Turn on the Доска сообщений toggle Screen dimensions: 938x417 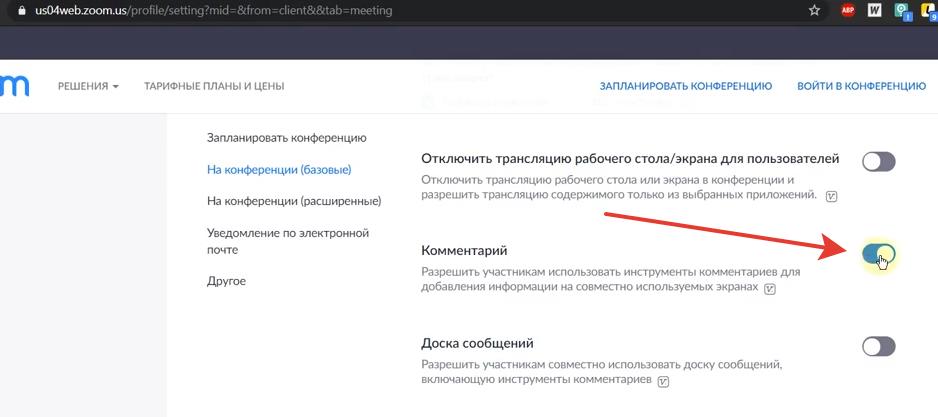(878, 346)
